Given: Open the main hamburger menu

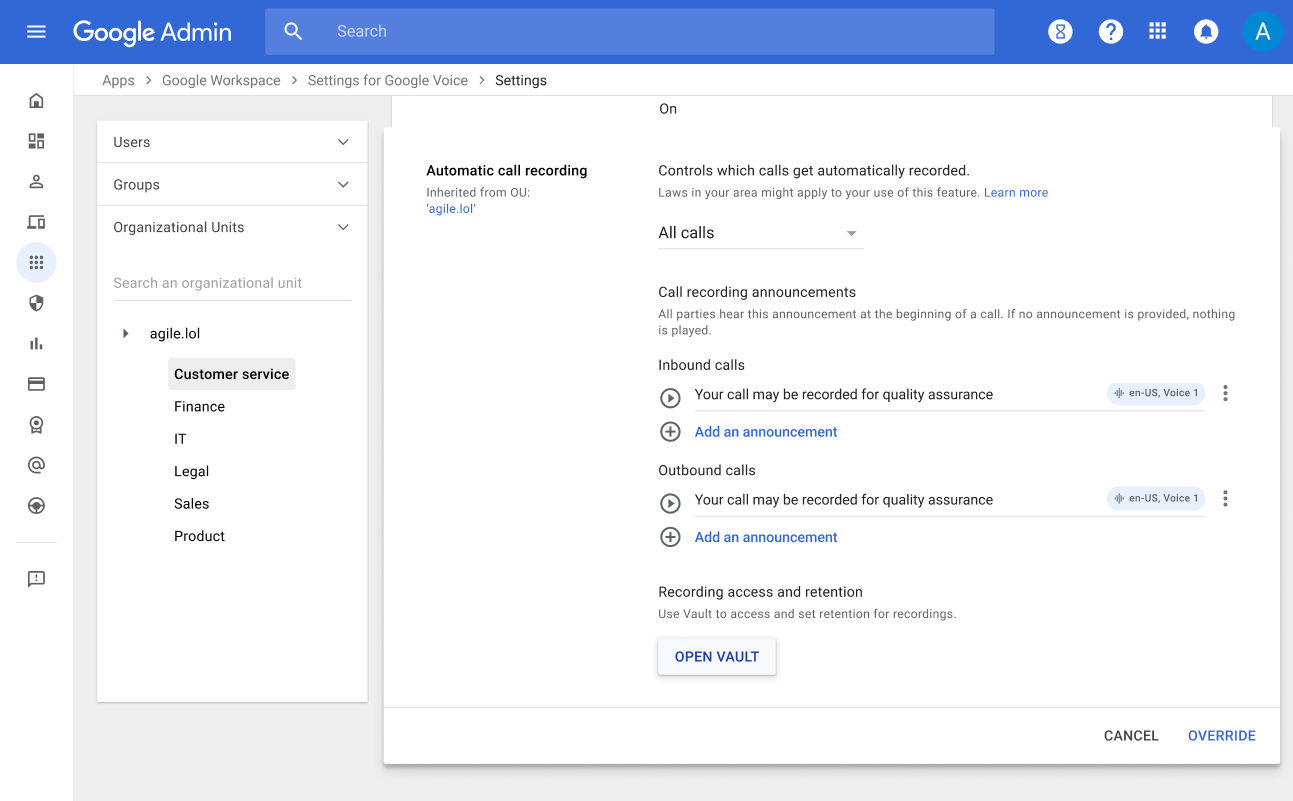Looking at the screenshot, I should click(x=36, y=31).
